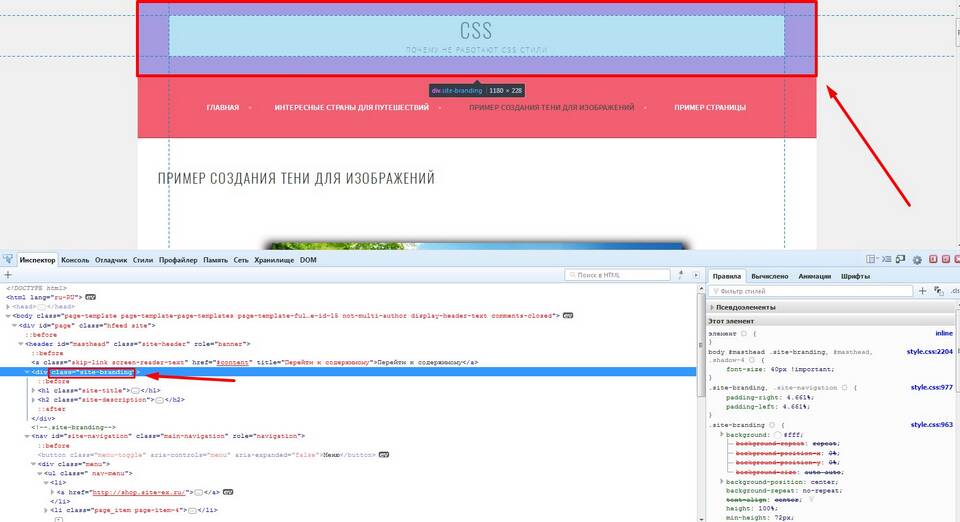Open the ПРИМЕР СТРАНИЦЫ menu link
Image resolution: width=960 pixels, height=522 pixels.
click(x=710, y=108)
